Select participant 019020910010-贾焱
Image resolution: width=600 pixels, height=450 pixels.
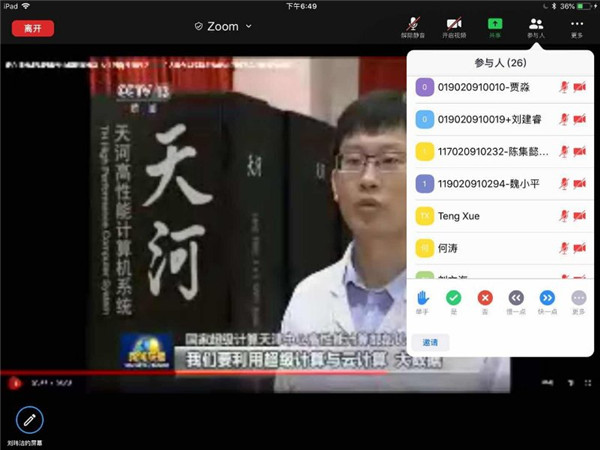tap(501, 87)
